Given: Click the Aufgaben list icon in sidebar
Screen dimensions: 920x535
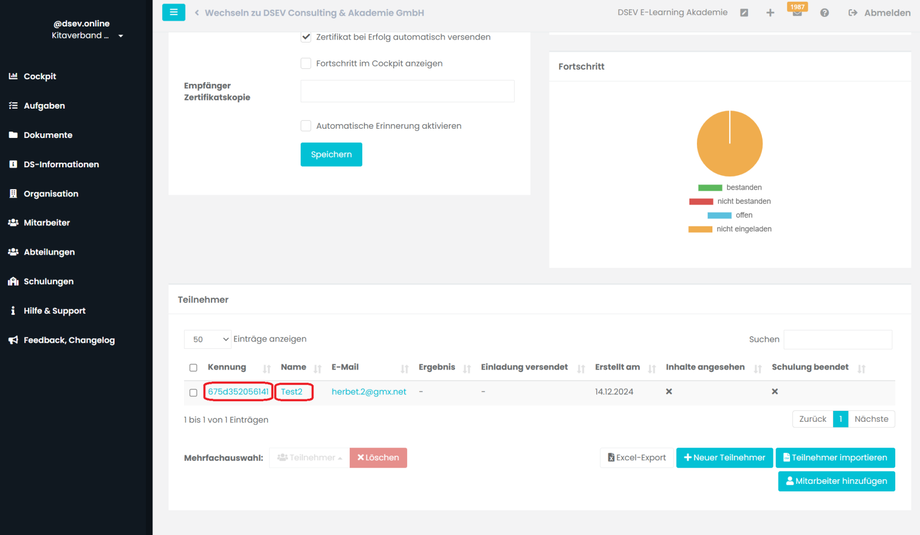Looking at the screenshot, I should pyautogui.click(x=13, y=106).
